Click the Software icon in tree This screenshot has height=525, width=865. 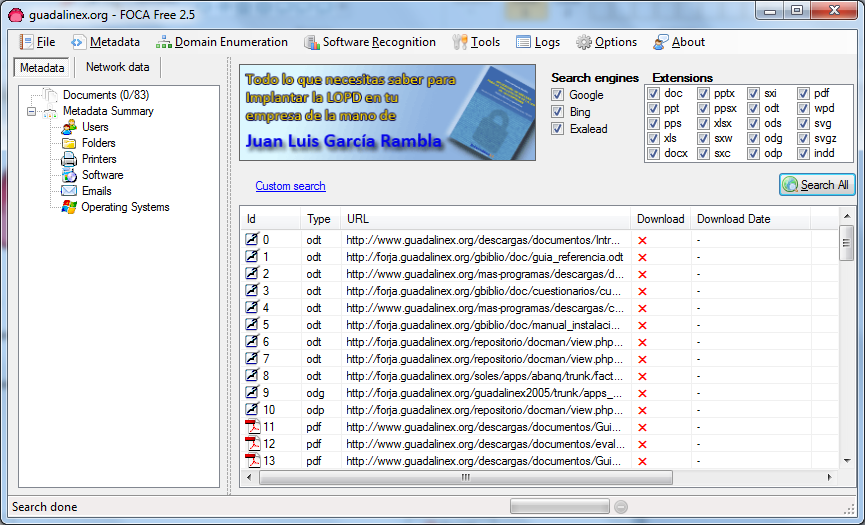click(69, 175)
